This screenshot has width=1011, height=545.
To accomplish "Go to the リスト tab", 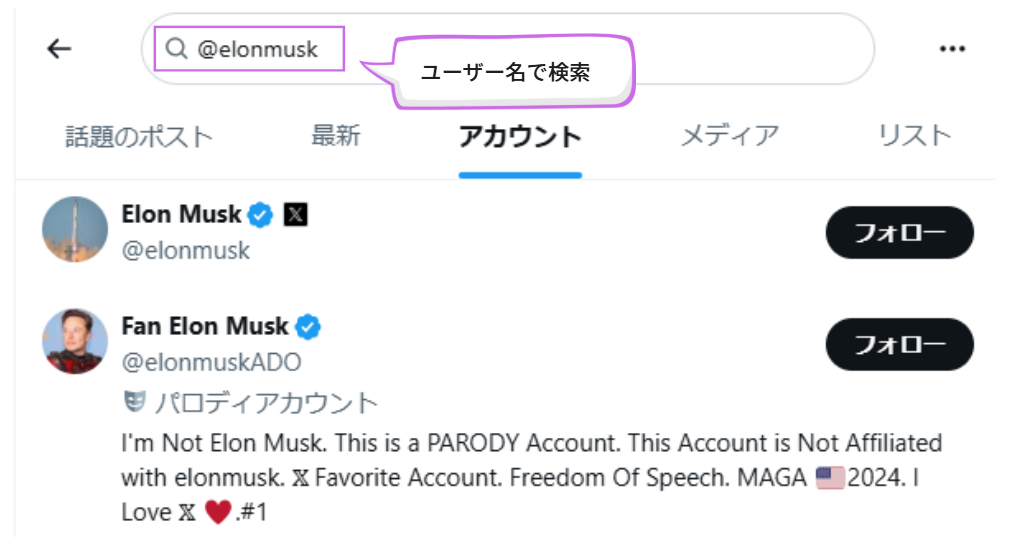I will point(914,136).
